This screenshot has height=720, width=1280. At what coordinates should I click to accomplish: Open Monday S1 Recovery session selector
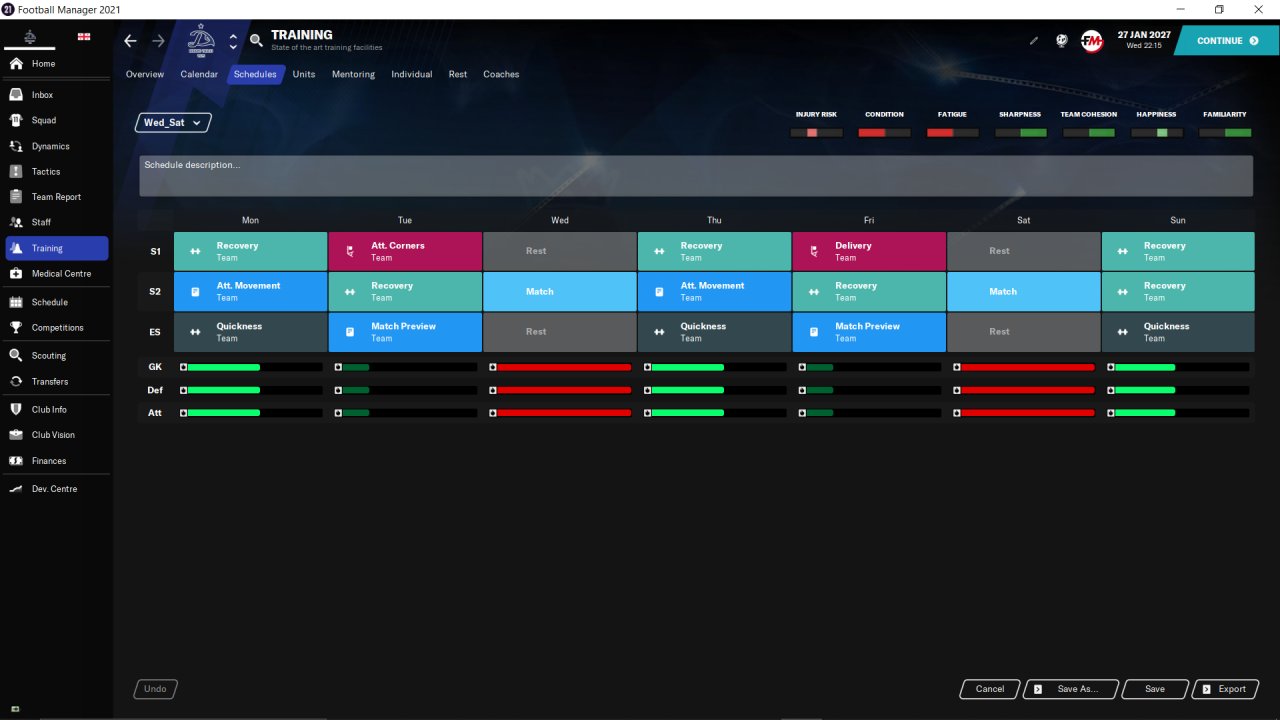[250, 251]
